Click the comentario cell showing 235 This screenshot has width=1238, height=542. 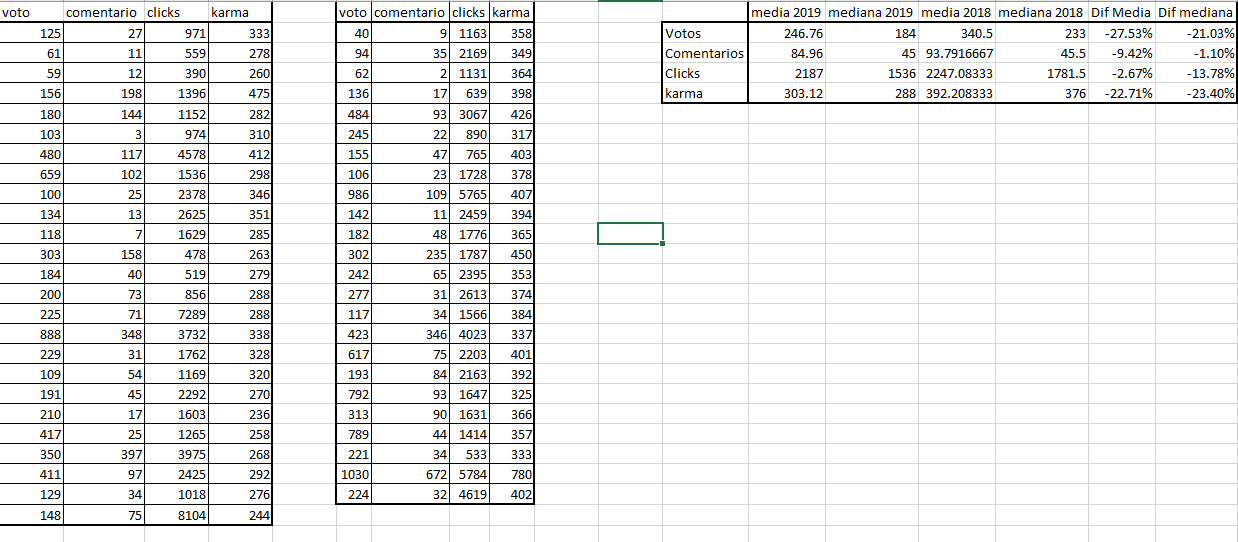click(410, 254)
